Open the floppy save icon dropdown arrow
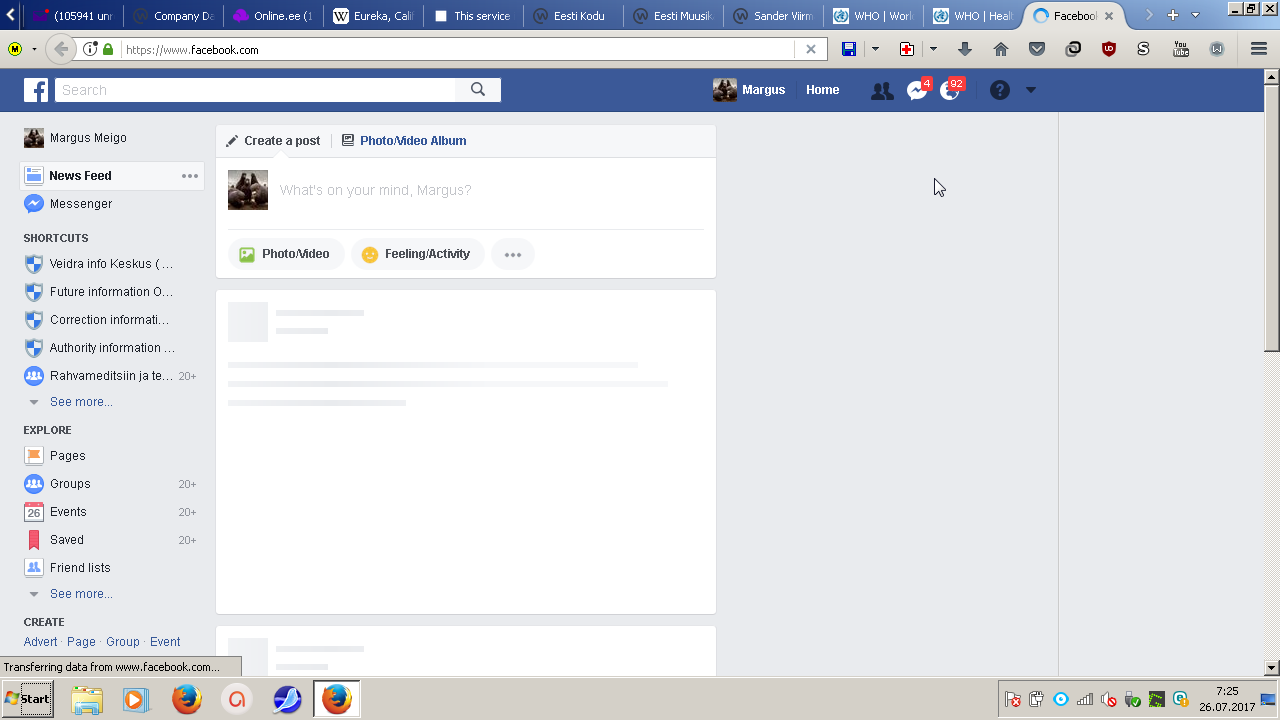This screenshot has height=720, width=1280. point(875,49)
